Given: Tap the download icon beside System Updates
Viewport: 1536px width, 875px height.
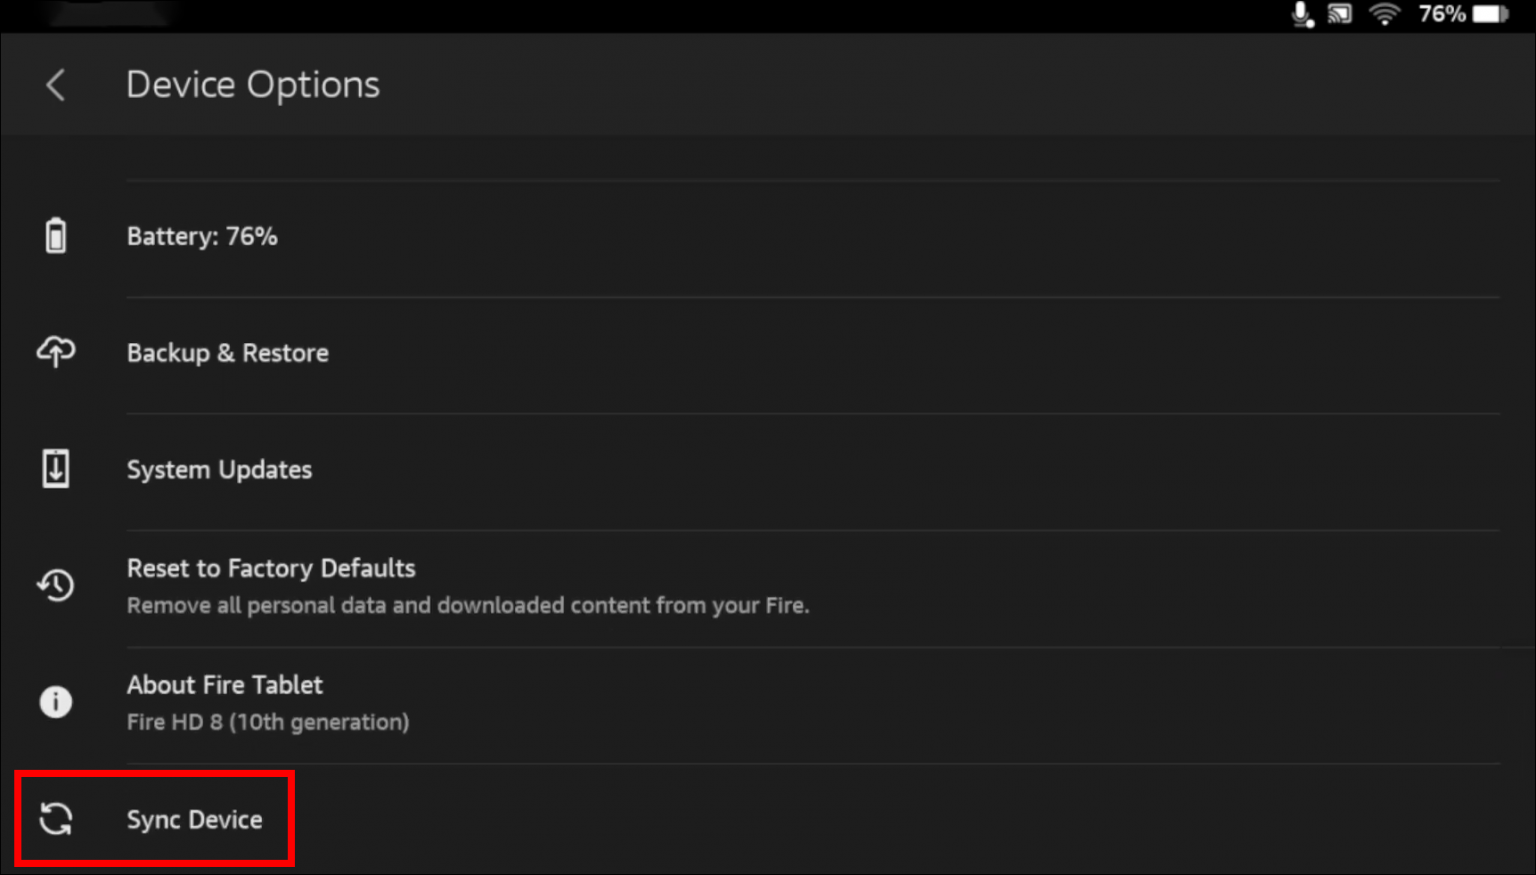Looking at the screenshot, I should click(x=55, y=469).
